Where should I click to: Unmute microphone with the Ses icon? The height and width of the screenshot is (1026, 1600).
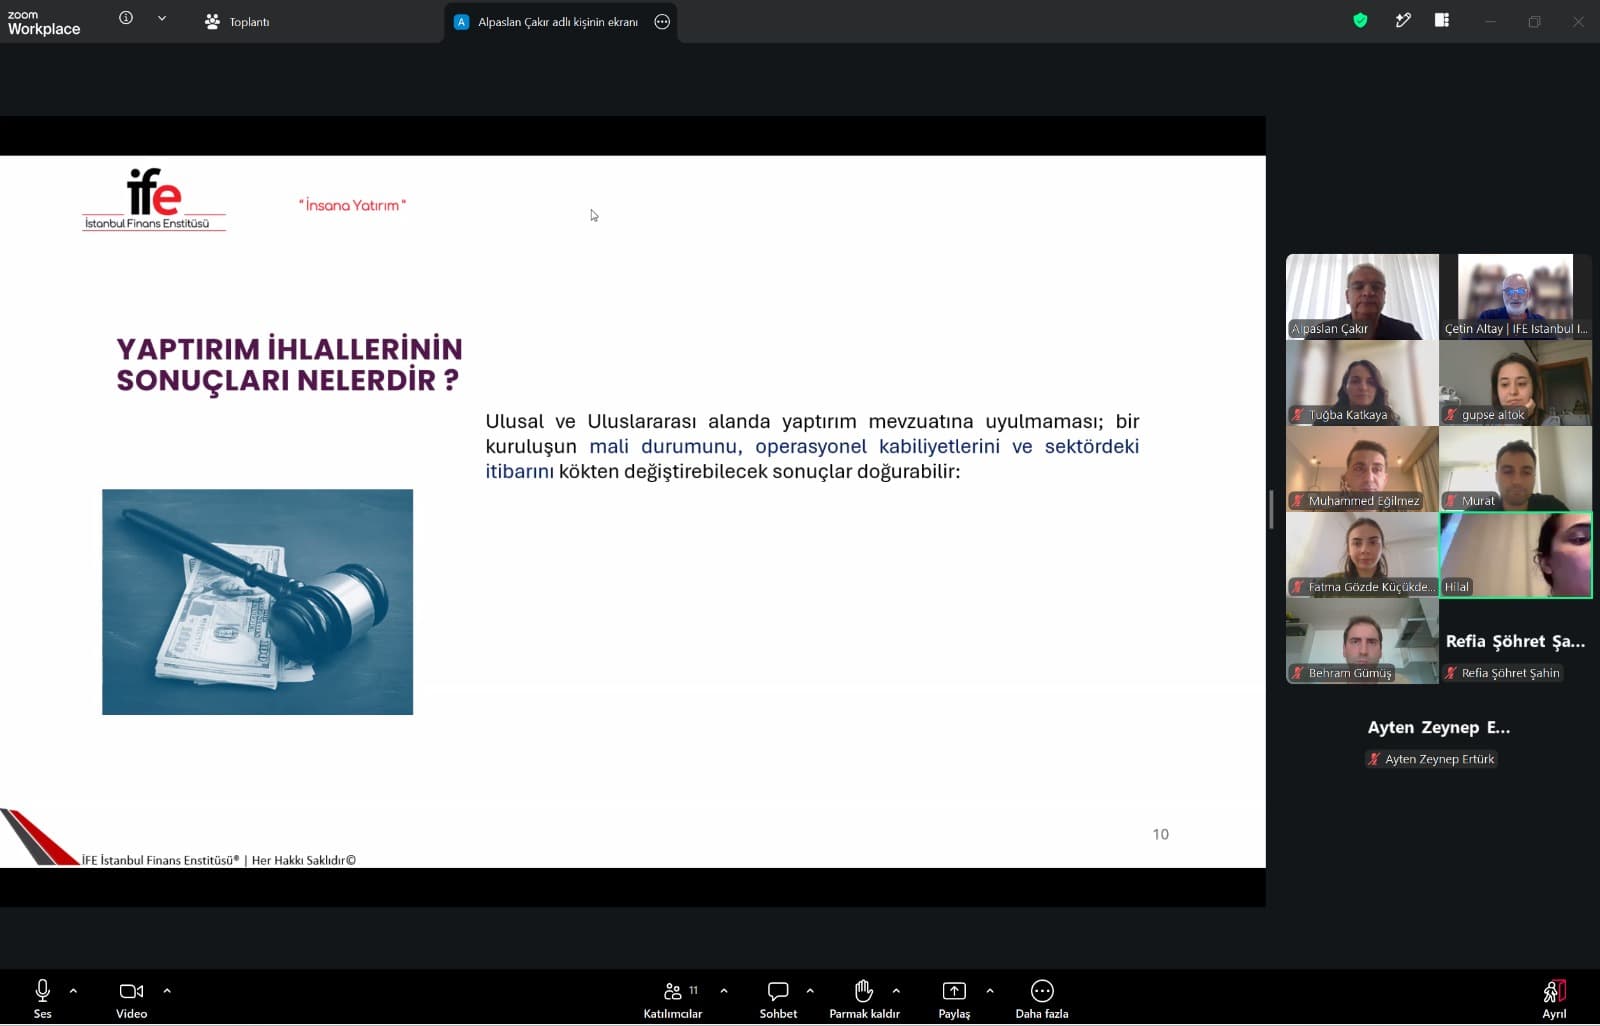pyautogui.click(x=42, y=990)
